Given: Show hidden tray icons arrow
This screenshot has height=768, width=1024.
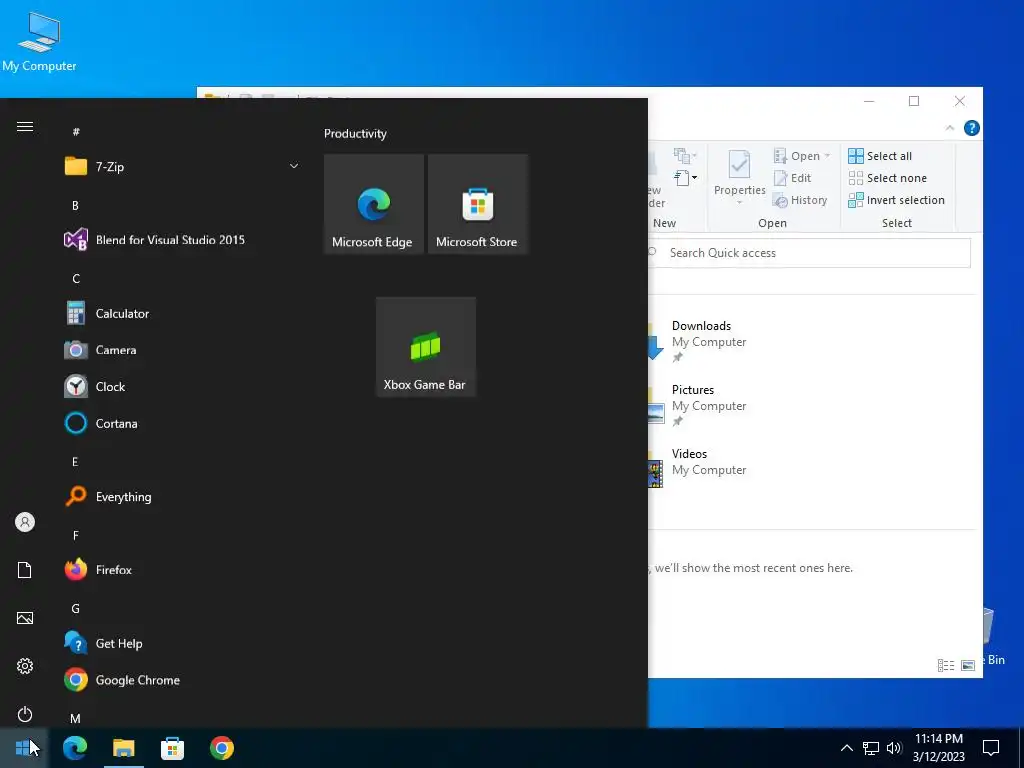Looking at the screenshot, I should click(x=846, y=748).
